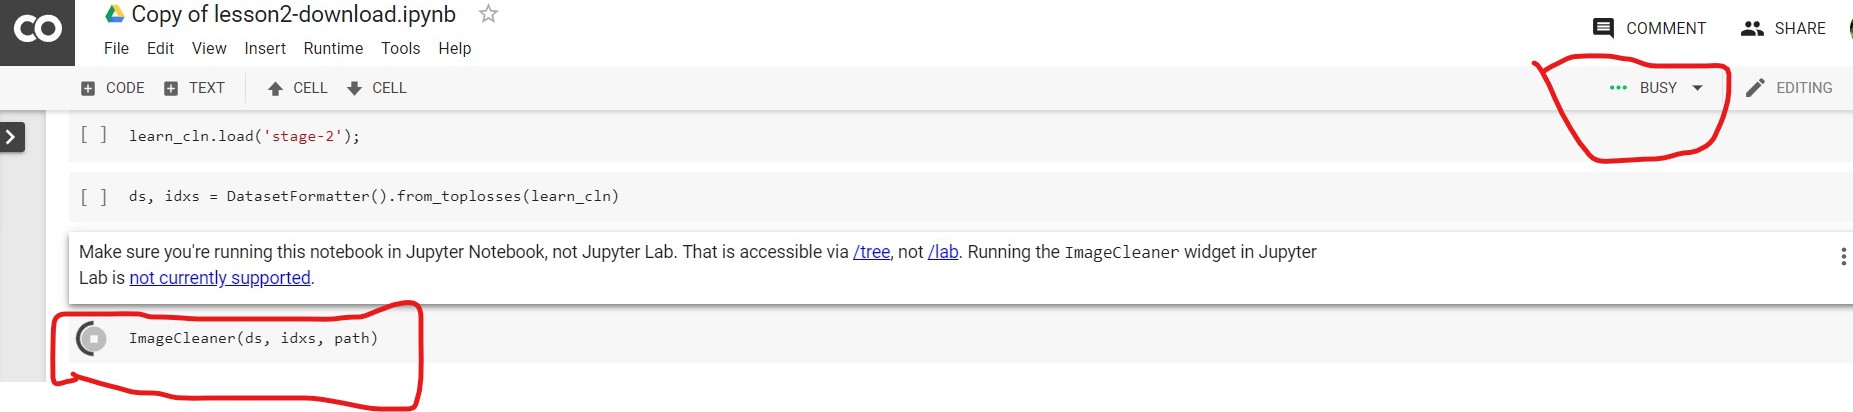Open the comment panel
Viewport: 1853px width, 412px height.
(x=1648, y=28)
